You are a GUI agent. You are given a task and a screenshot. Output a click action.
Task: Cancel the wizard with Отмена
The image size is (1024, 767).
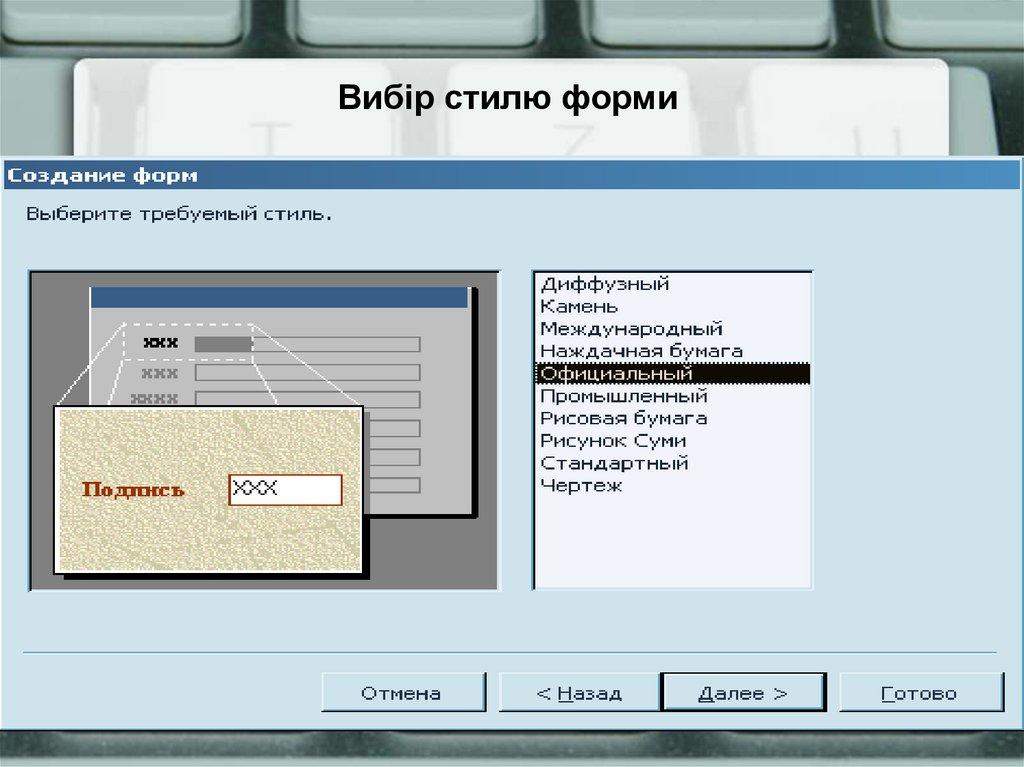coord(405,690)
